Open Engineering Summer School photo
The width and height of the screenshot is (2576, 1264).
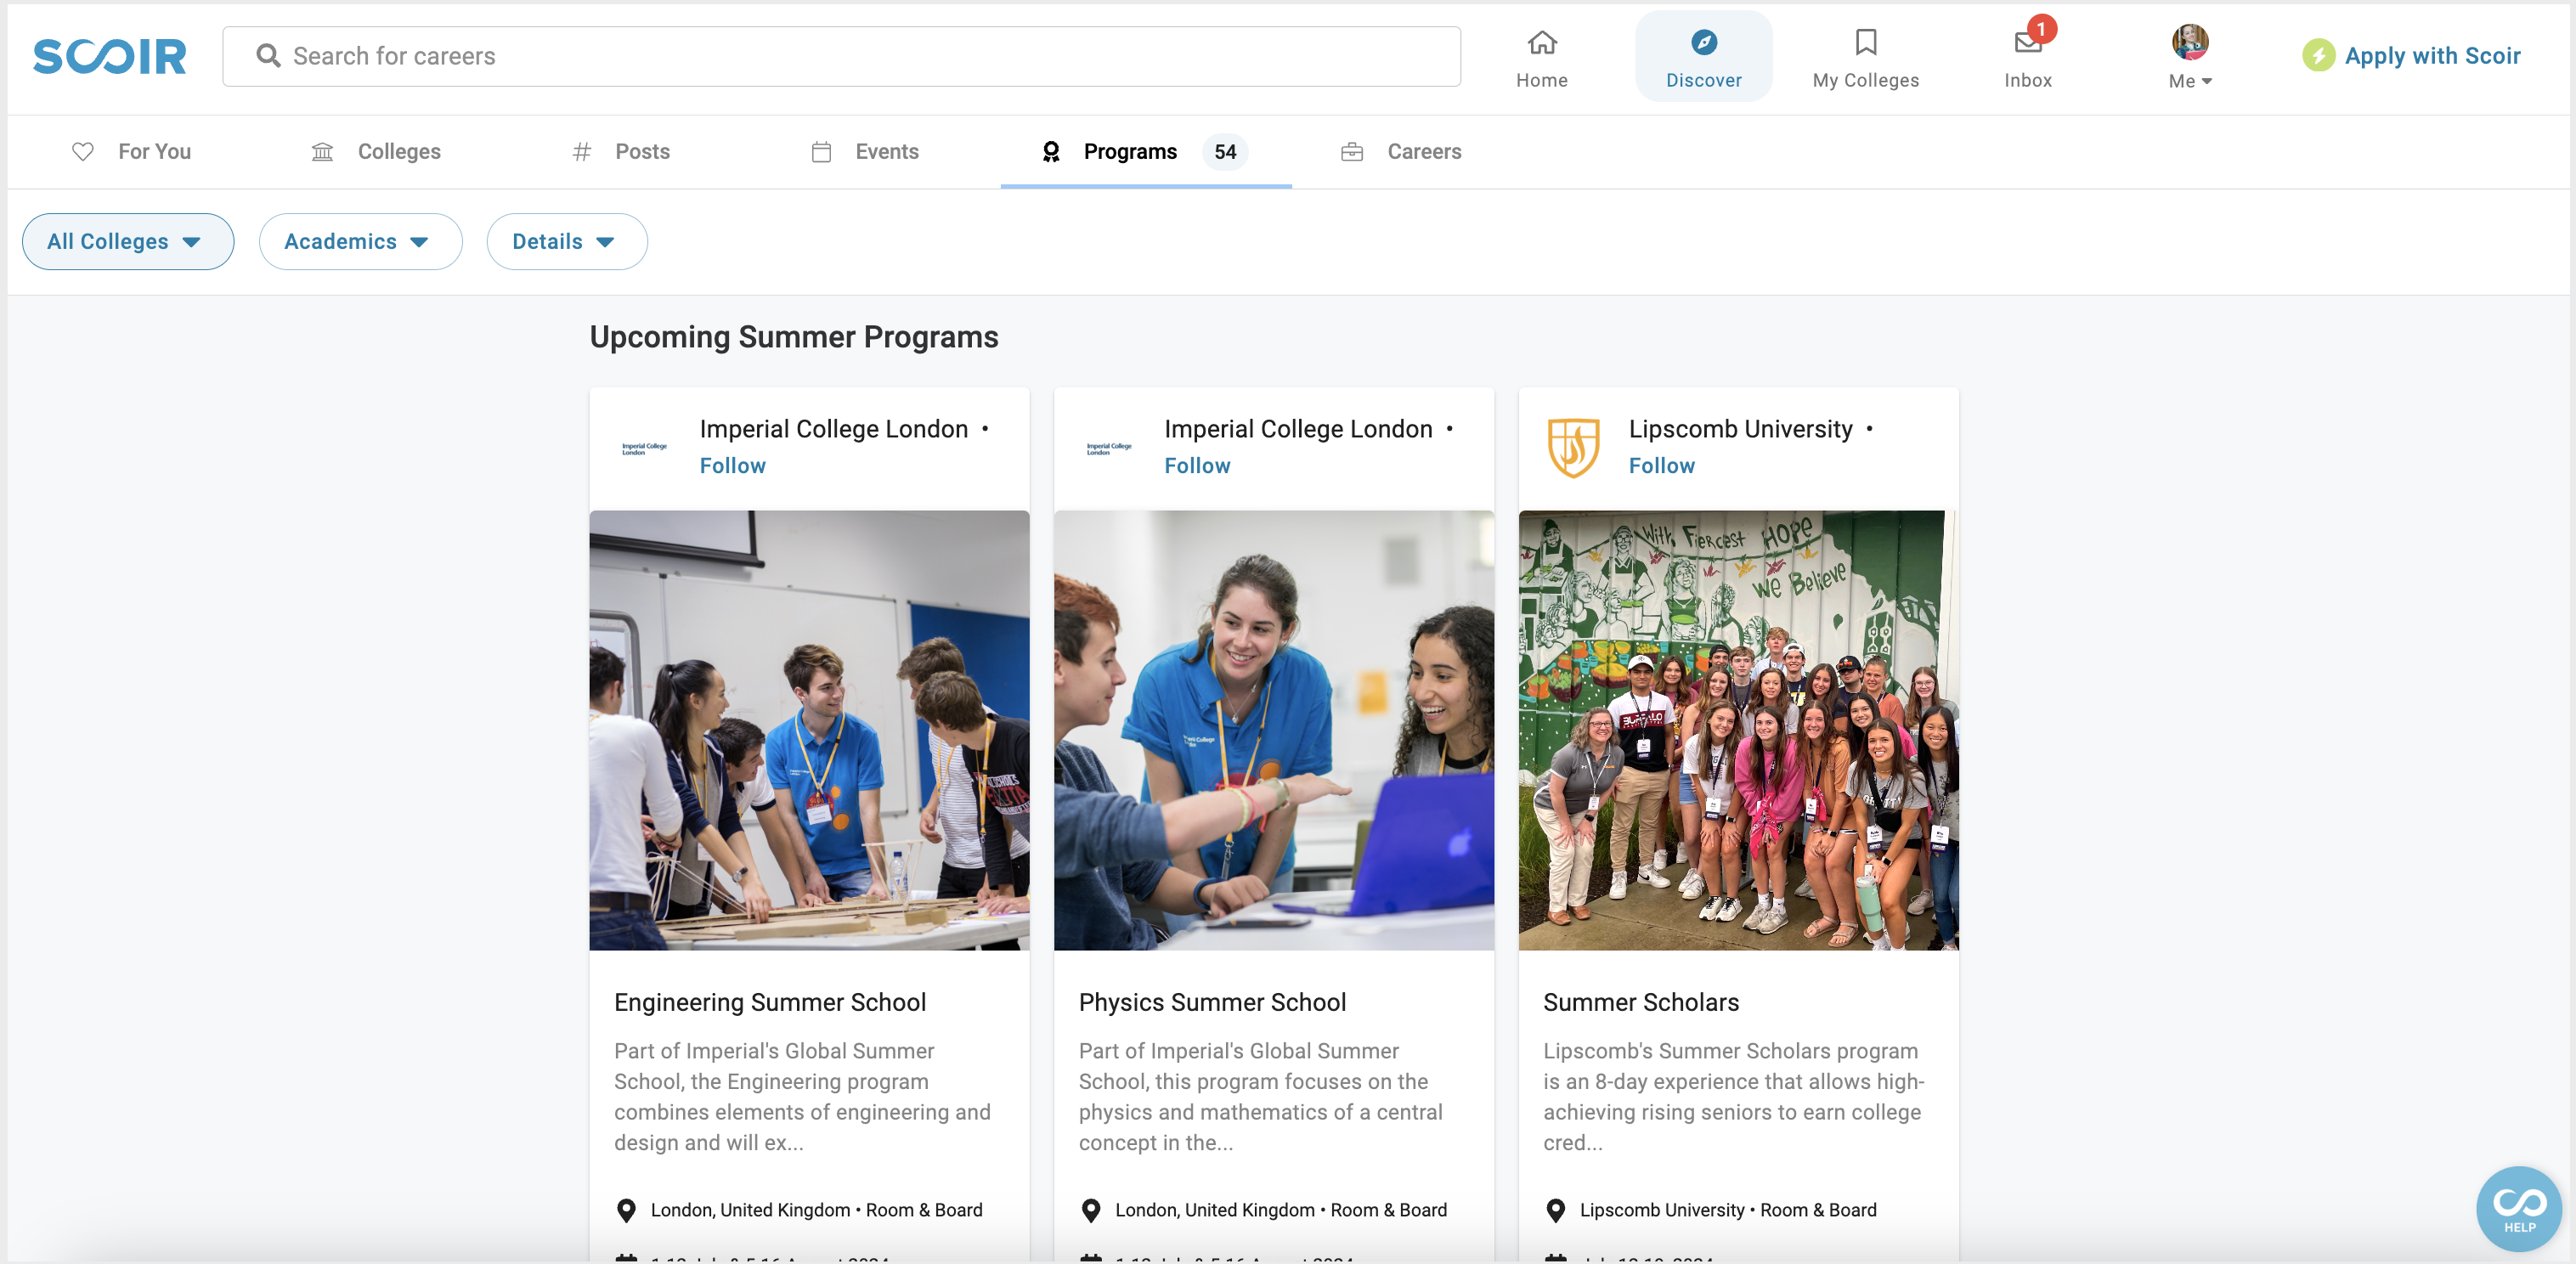809,730
